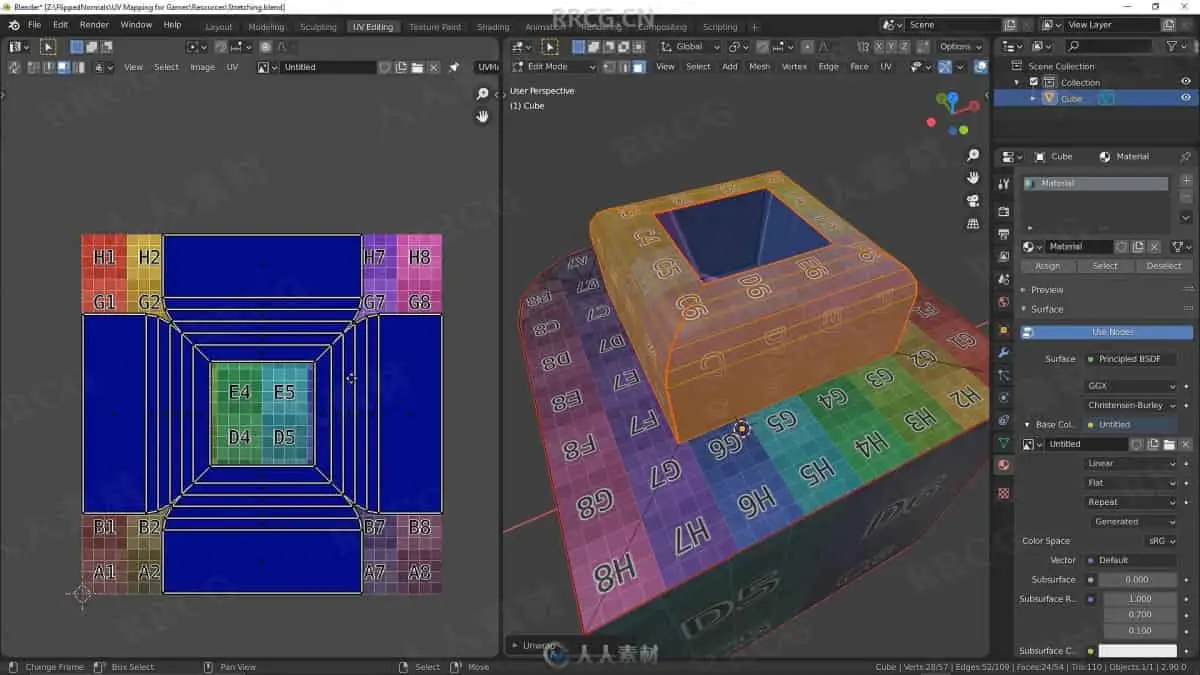Screen dimensions: 1200x675
Task: Open the Object properties tab
Action: [1004, 330]
